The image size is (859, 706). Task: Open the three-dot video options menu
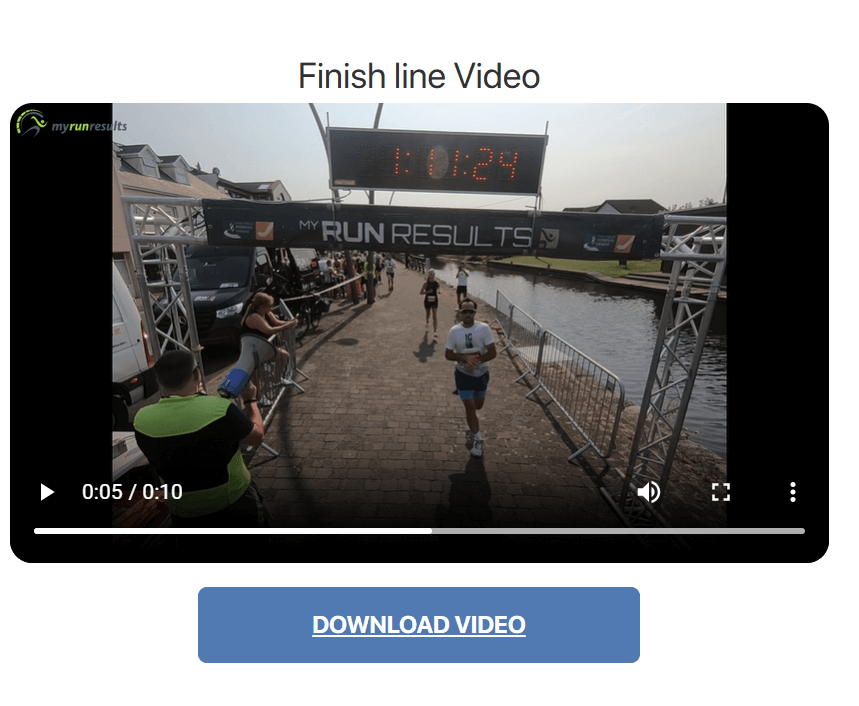[792, 492]
